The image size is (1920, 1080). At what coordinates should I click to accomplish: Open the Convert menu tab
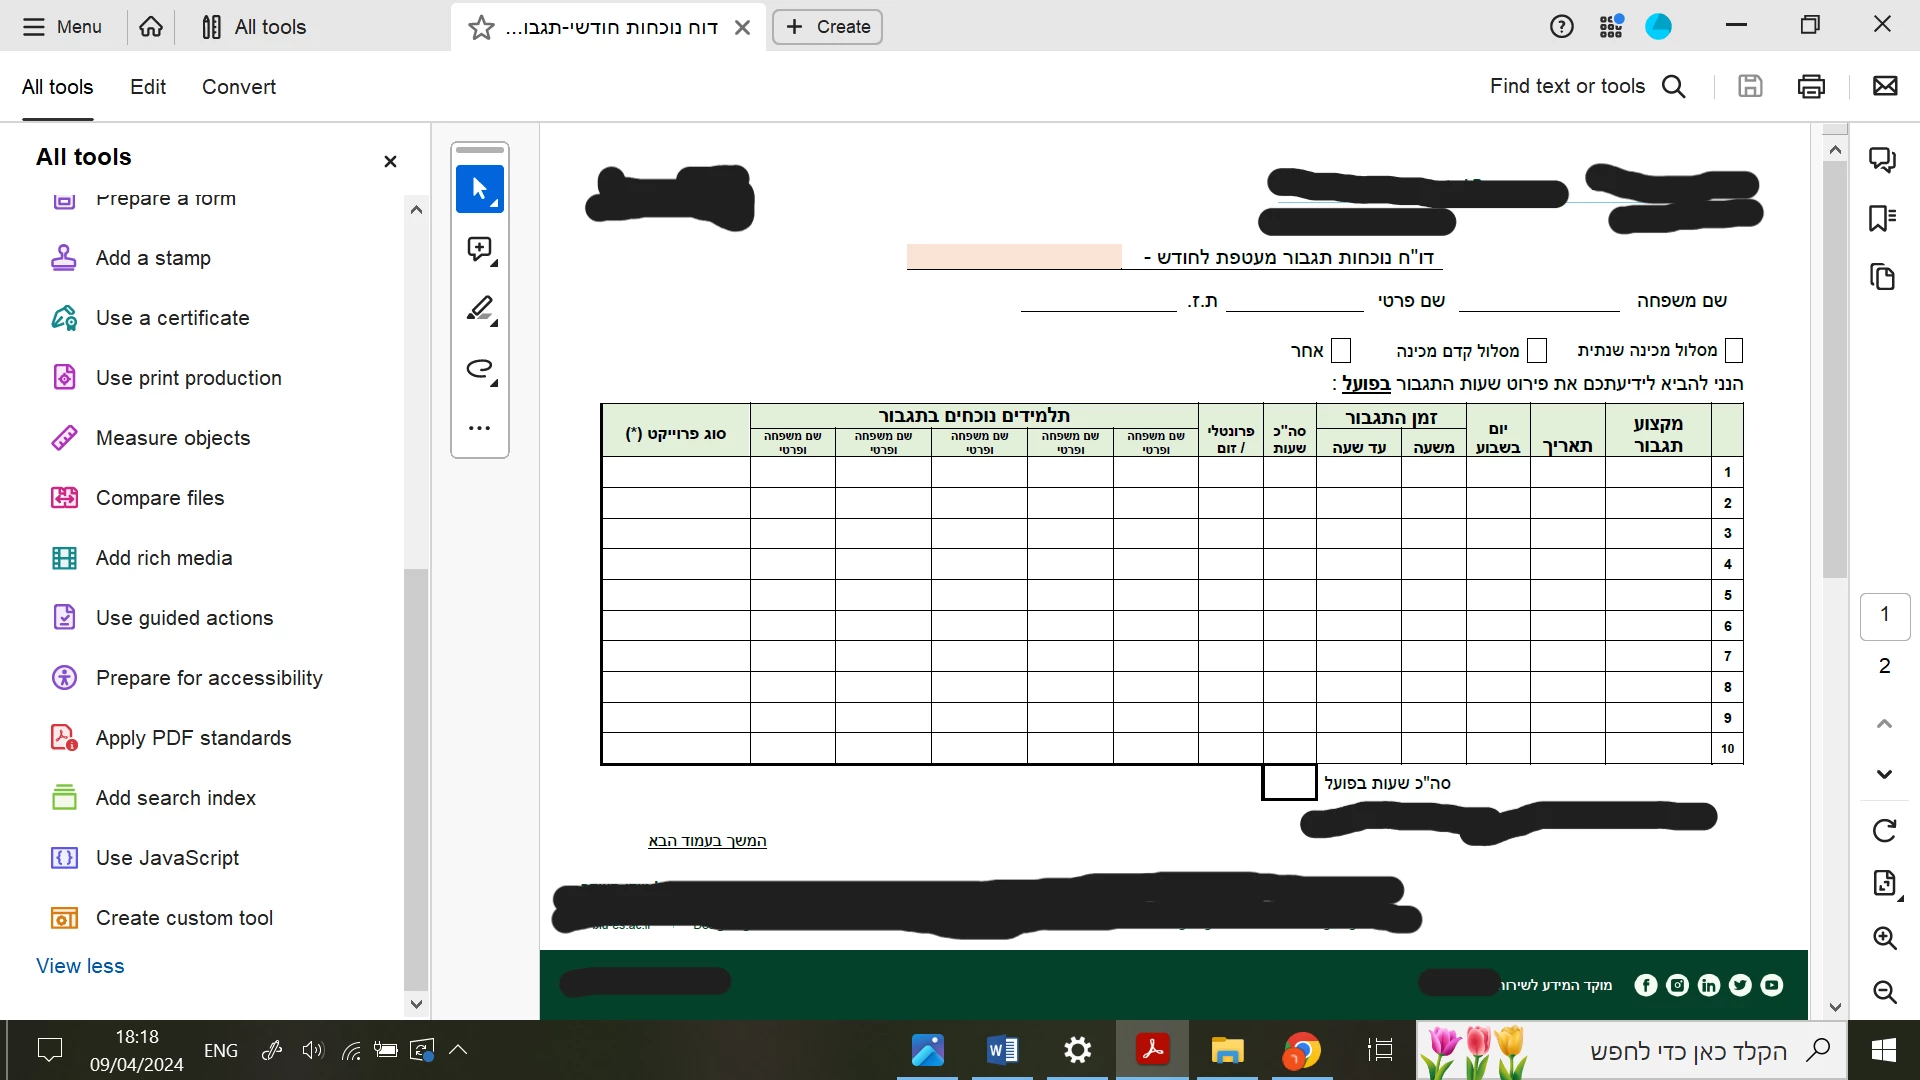coord(238,87)
